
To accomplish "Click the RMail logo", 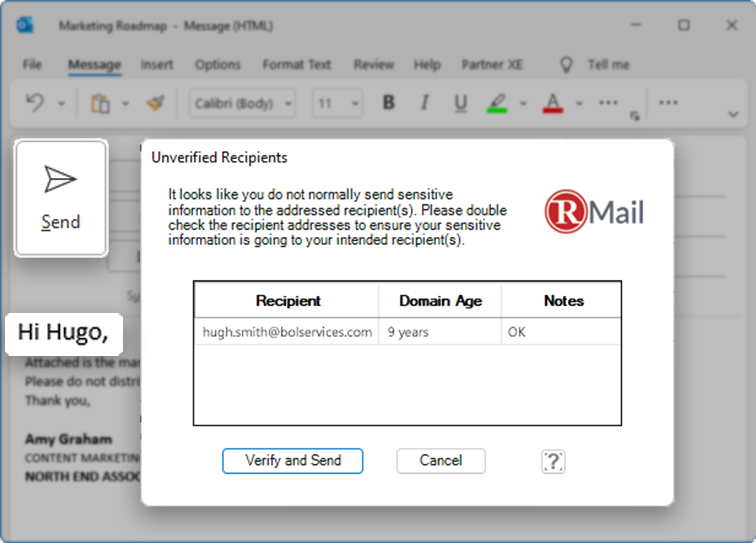I will tap(594, 212).
